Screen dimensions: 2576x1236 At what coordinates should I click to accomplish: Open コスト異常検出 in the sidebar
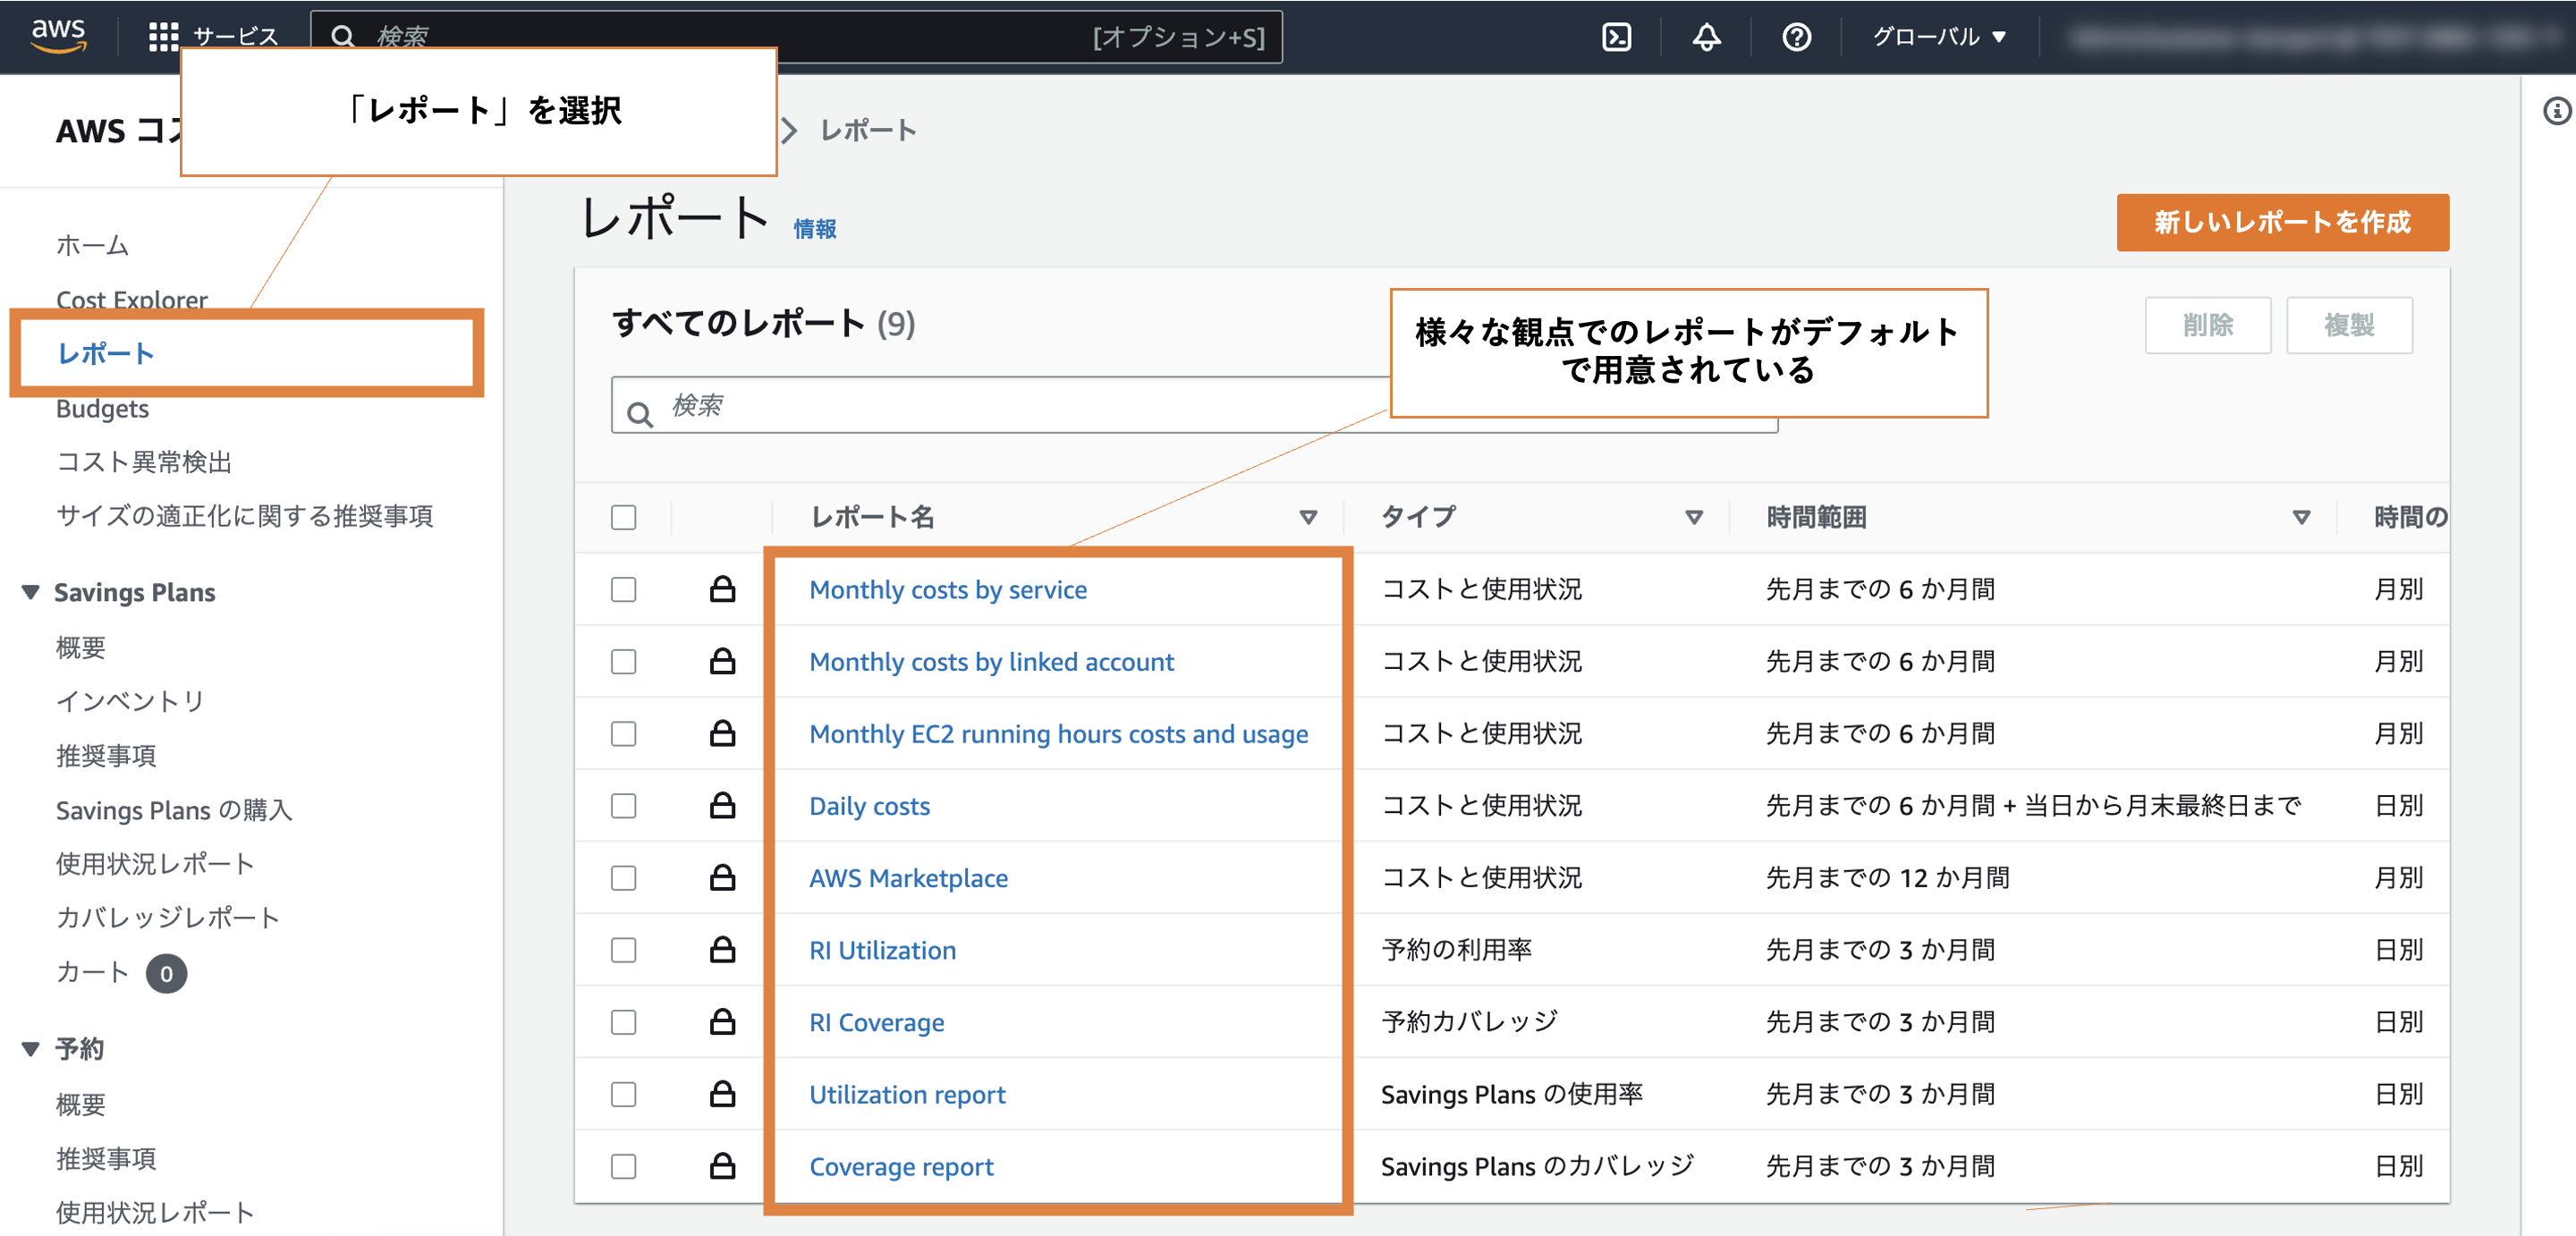click(144, 462)
